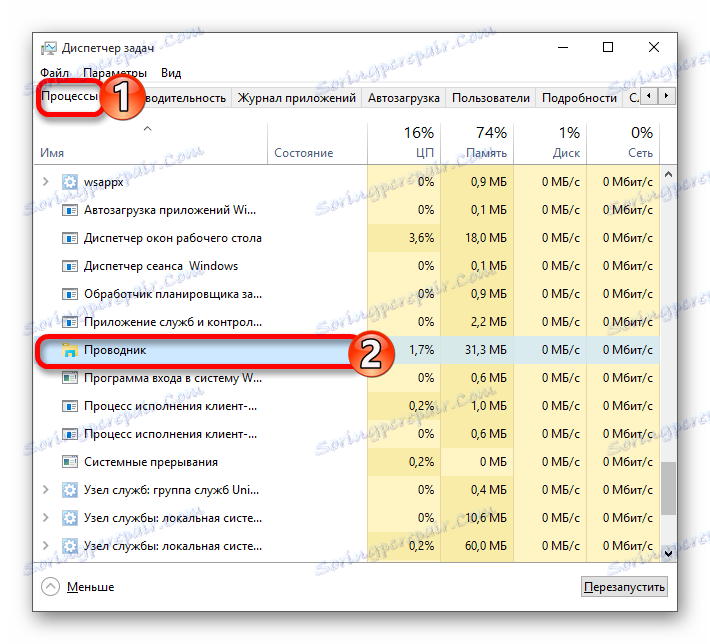
Task: Select Приложение служб и контрол... row text
Action: tap(173, 322)
